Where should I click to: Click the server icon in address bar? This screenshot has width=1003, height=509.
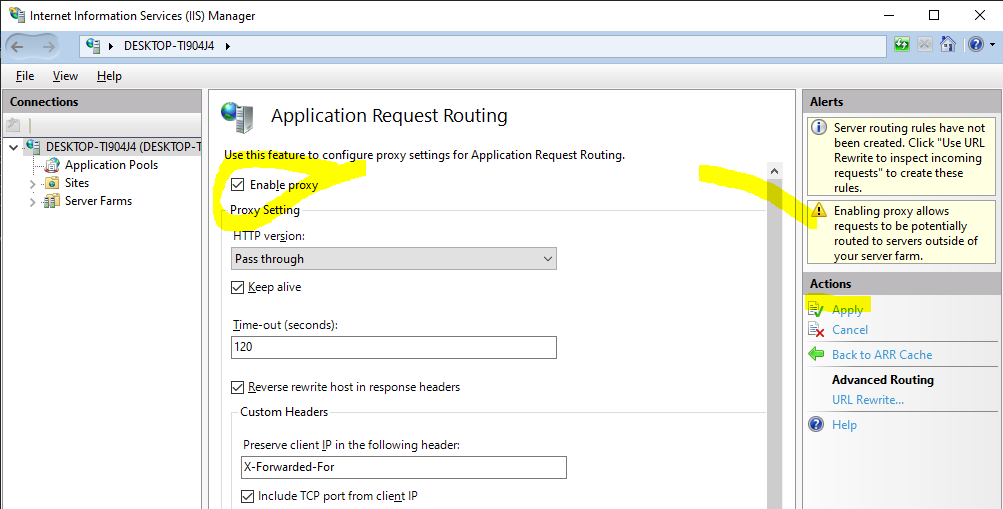click(93, 45)
